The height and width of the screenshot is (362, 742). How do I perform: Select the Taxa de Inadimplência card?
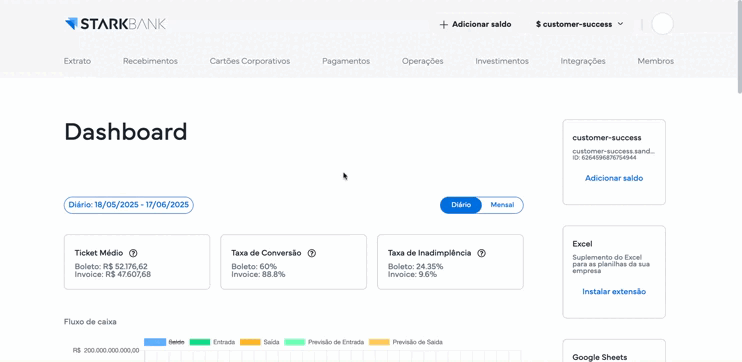450,262
